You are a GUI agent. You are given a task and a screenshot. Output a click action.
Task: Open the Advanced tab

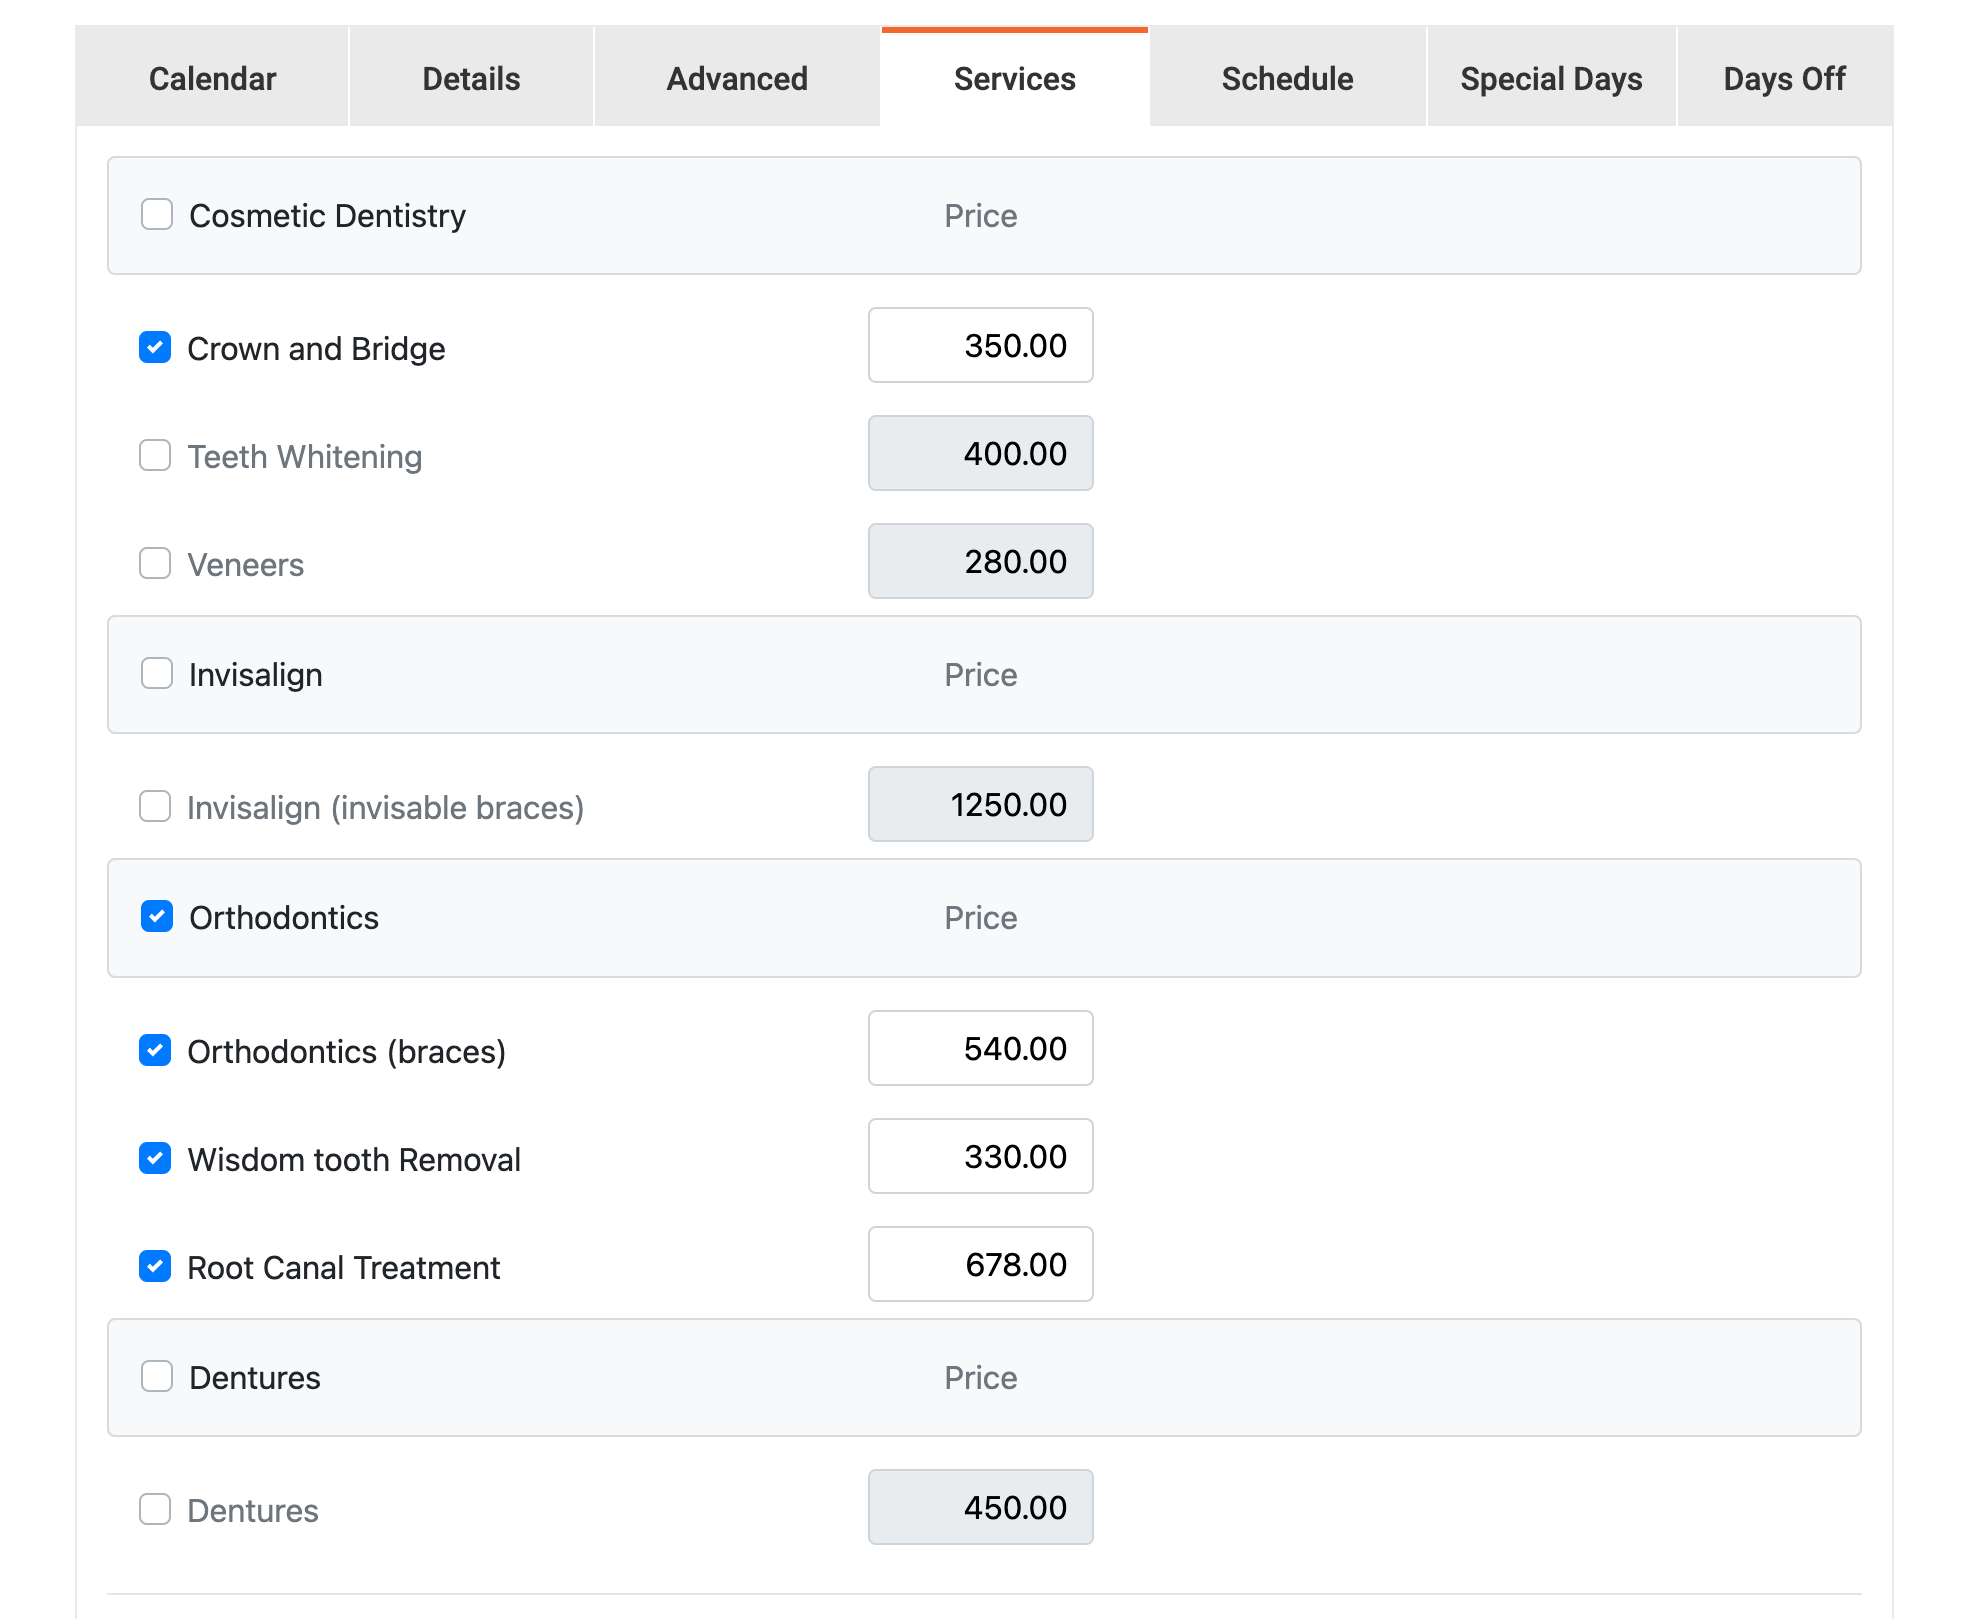coord(737,78)
